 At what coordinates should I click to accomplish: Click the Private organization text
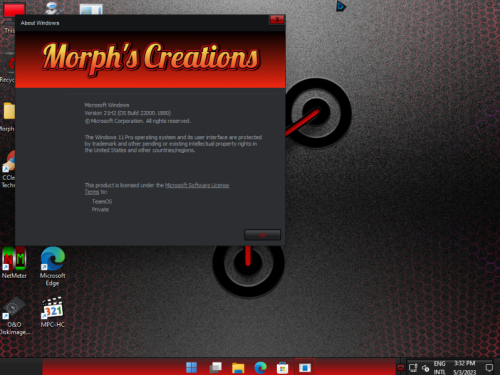pos(100,209)
